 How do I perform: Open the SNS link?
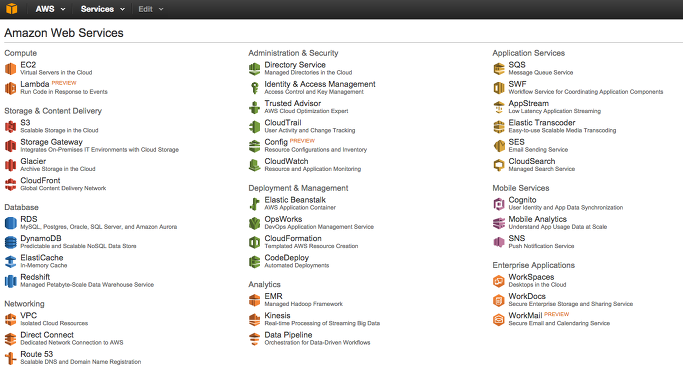(517, 238)
